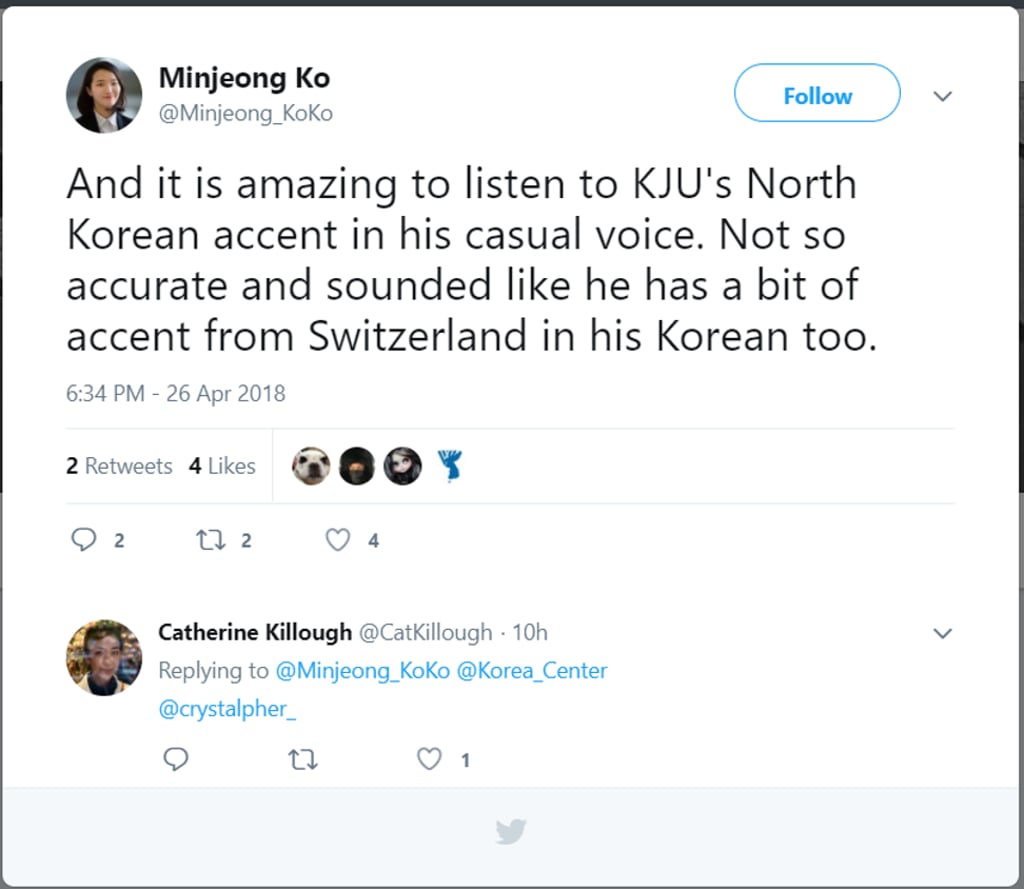Screen dimensions: 1024x889
Task: Click the Twitter bird logo at bottom
Action: [511, 831]
